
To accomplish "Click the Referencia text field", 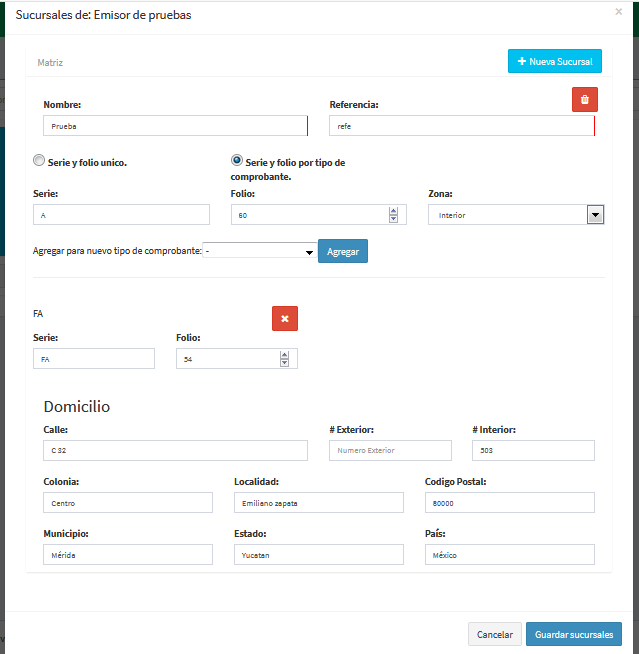I will pos(460,126).
